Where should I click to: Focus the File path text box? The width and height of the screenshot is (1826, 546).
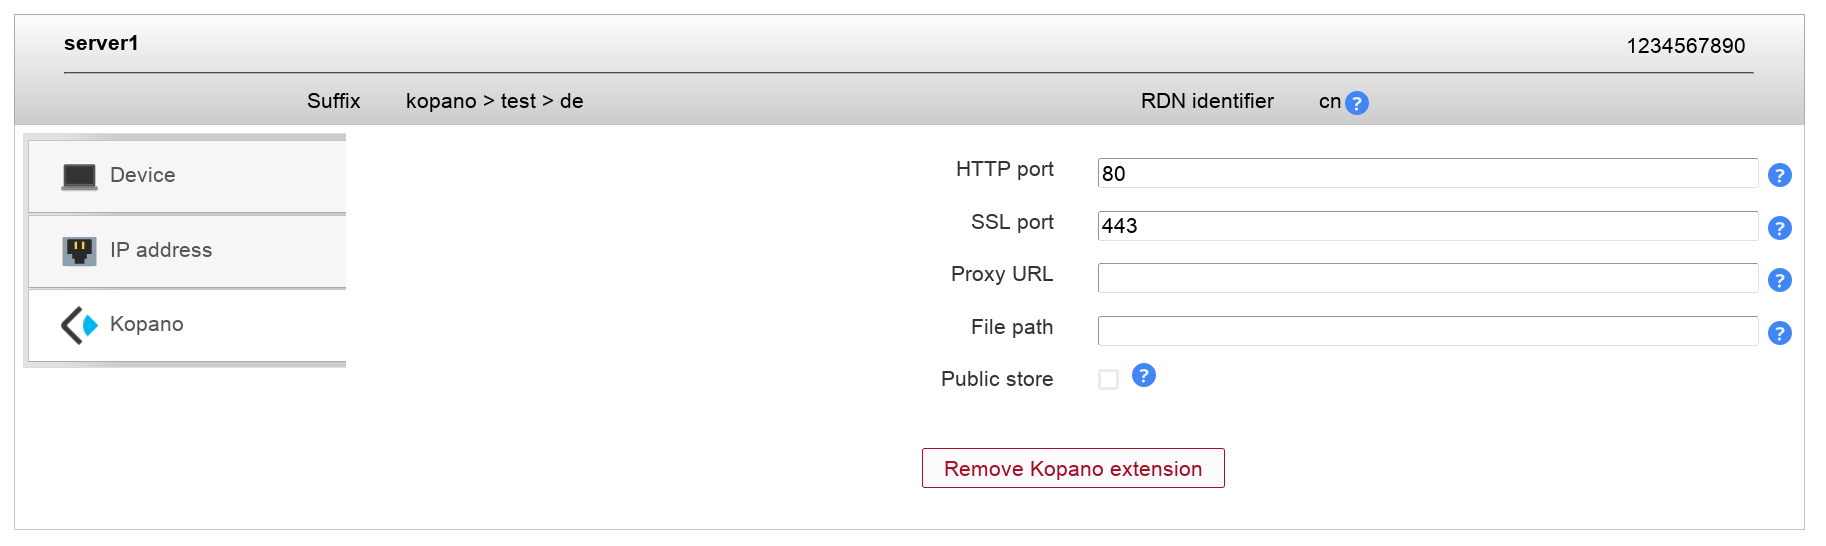[1427, 331]
